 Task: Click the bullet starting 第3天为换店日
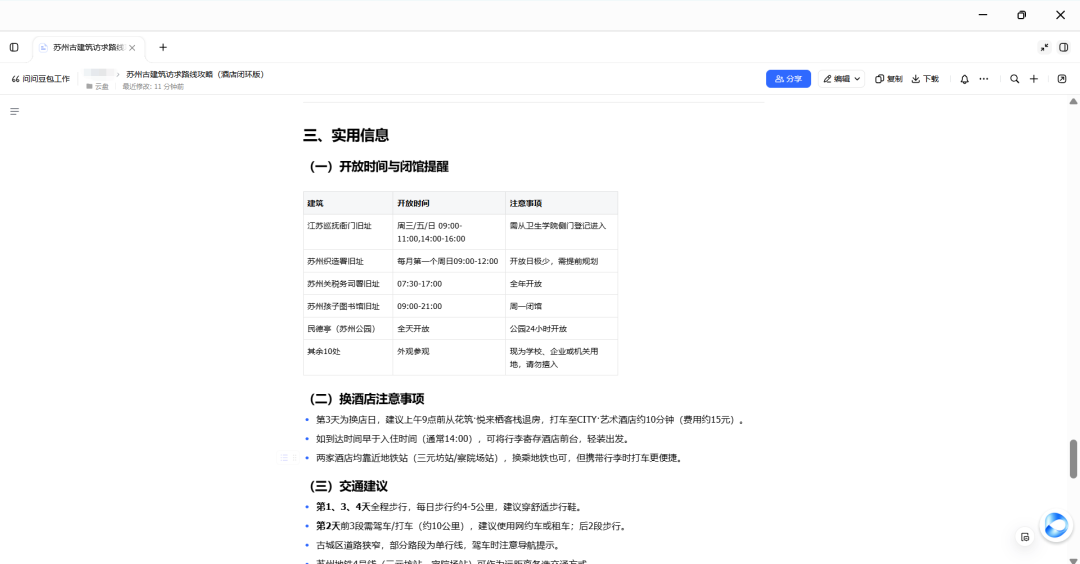coord(530,420)
